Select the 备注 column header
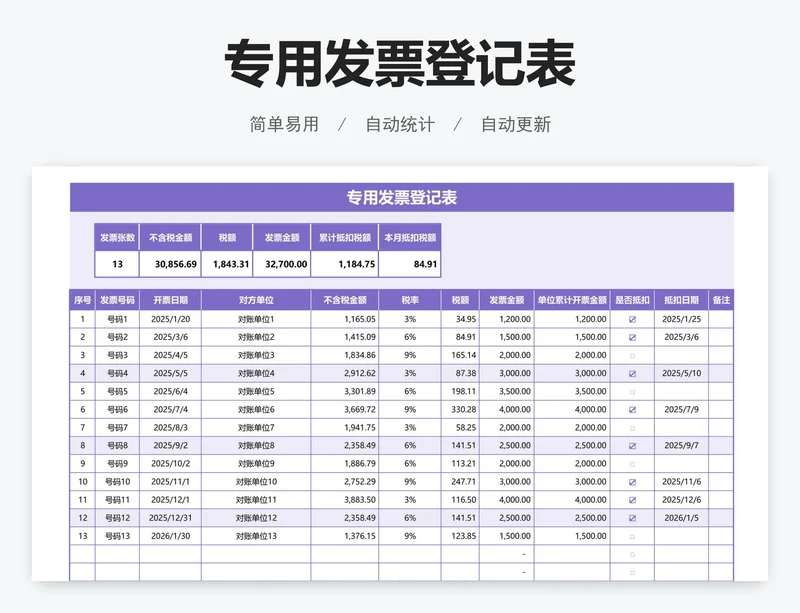 click(721, 300)
